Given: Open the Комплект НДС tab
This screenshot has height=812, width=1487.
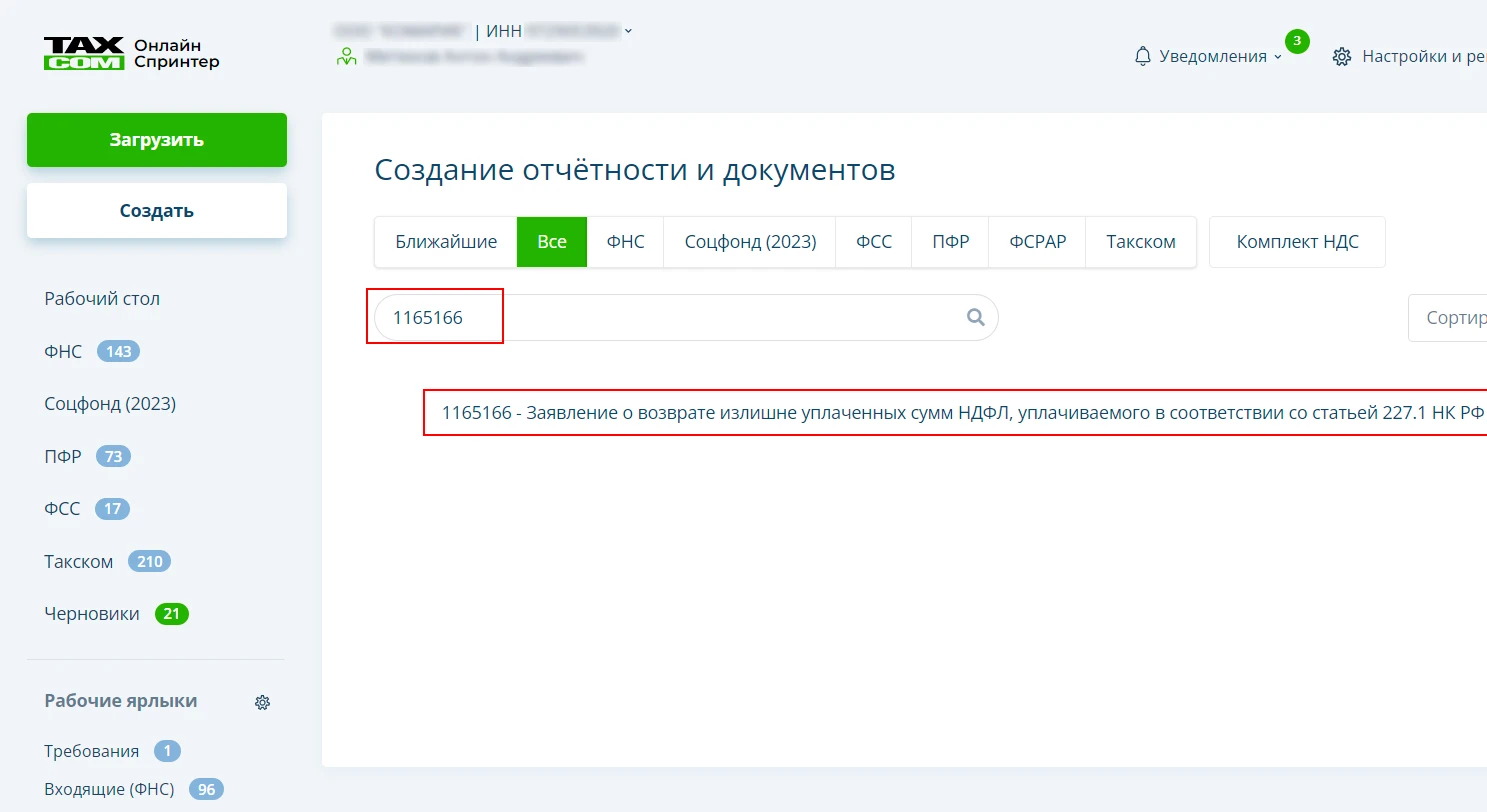Looking at the screenshot, I should click(1297, 242).
